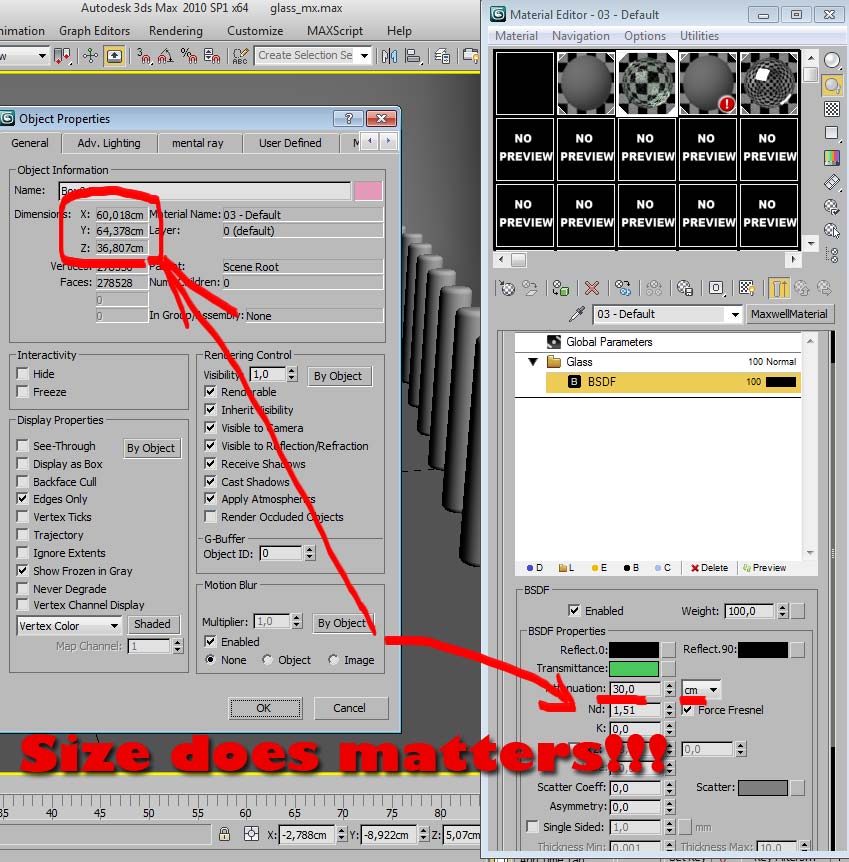
Task: Open Material Editor Options icon
Action: tap(832, 206)
